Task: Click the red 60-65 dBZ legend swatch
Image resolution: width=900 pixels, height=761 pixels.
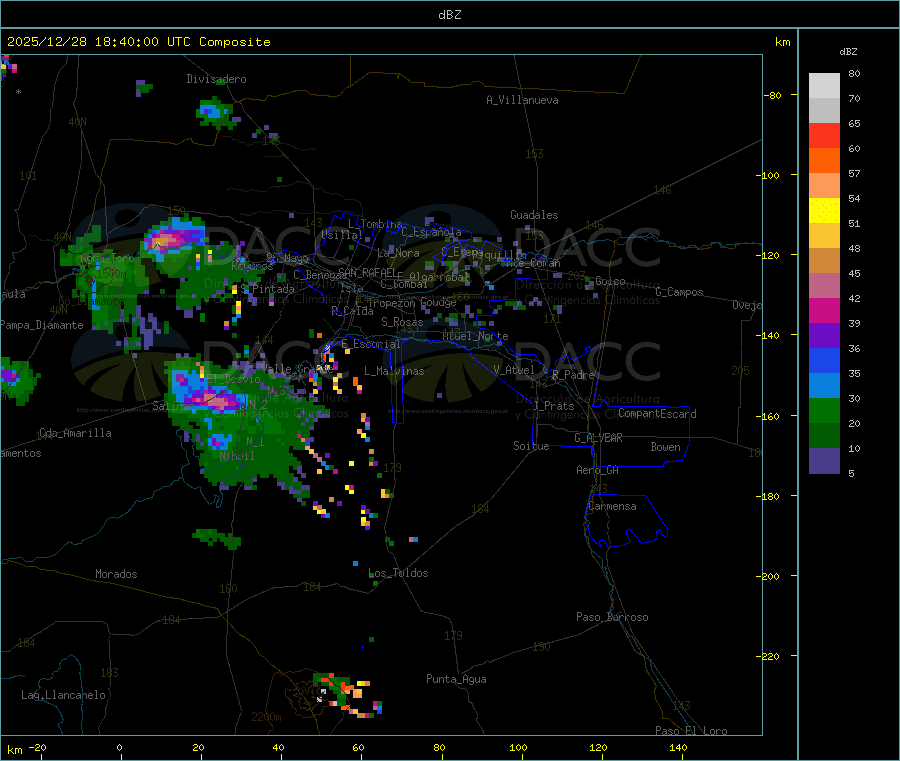Action: pos(824,135)
